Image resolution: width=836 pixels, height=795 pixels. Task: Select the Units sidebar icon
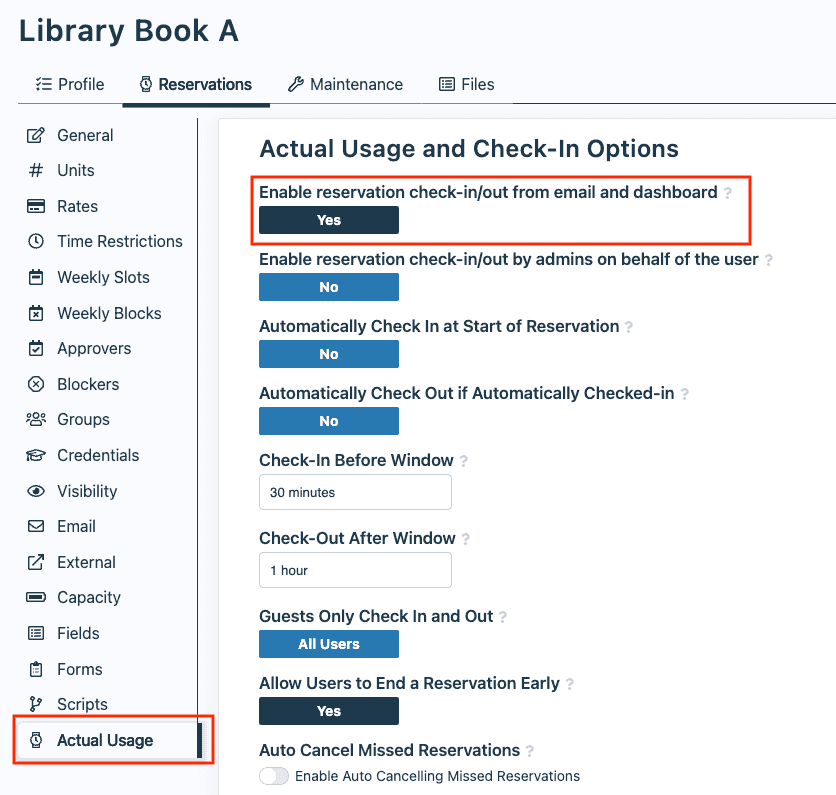click(x=36, y=170)
